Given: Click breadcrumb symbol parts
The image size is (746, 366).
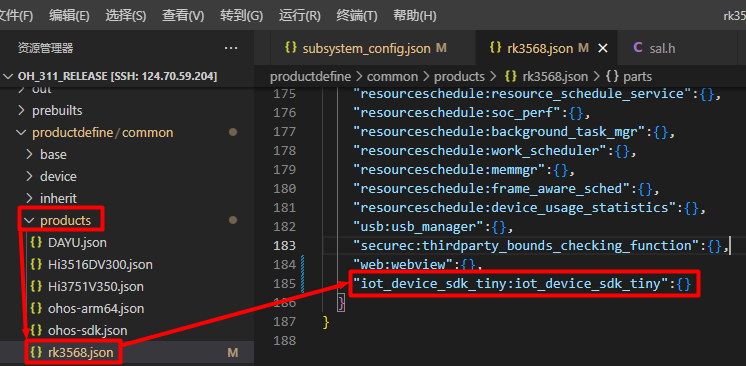Looking at the screenshot, I should [638, 77].
